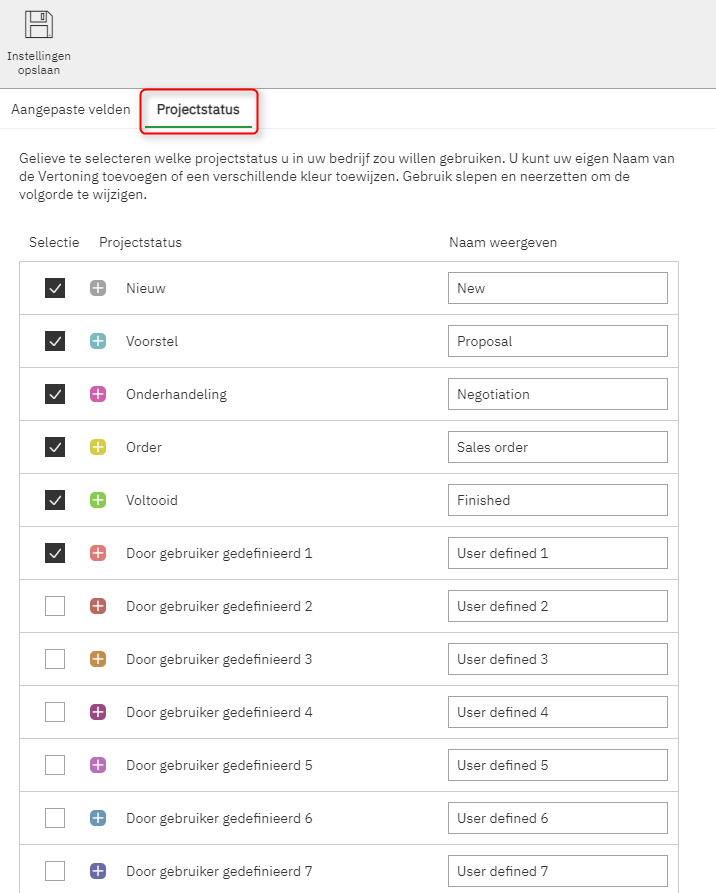
Task: Click the Instellingen opslaan save icon
Action: (39, 25)
